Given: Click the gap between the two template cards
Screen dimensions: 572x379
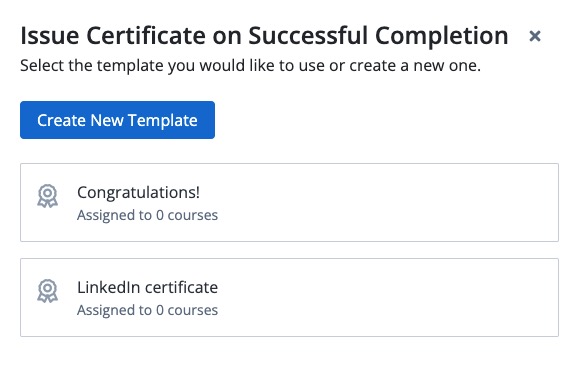Looking at the screenshot, I should tap(289, 250).
